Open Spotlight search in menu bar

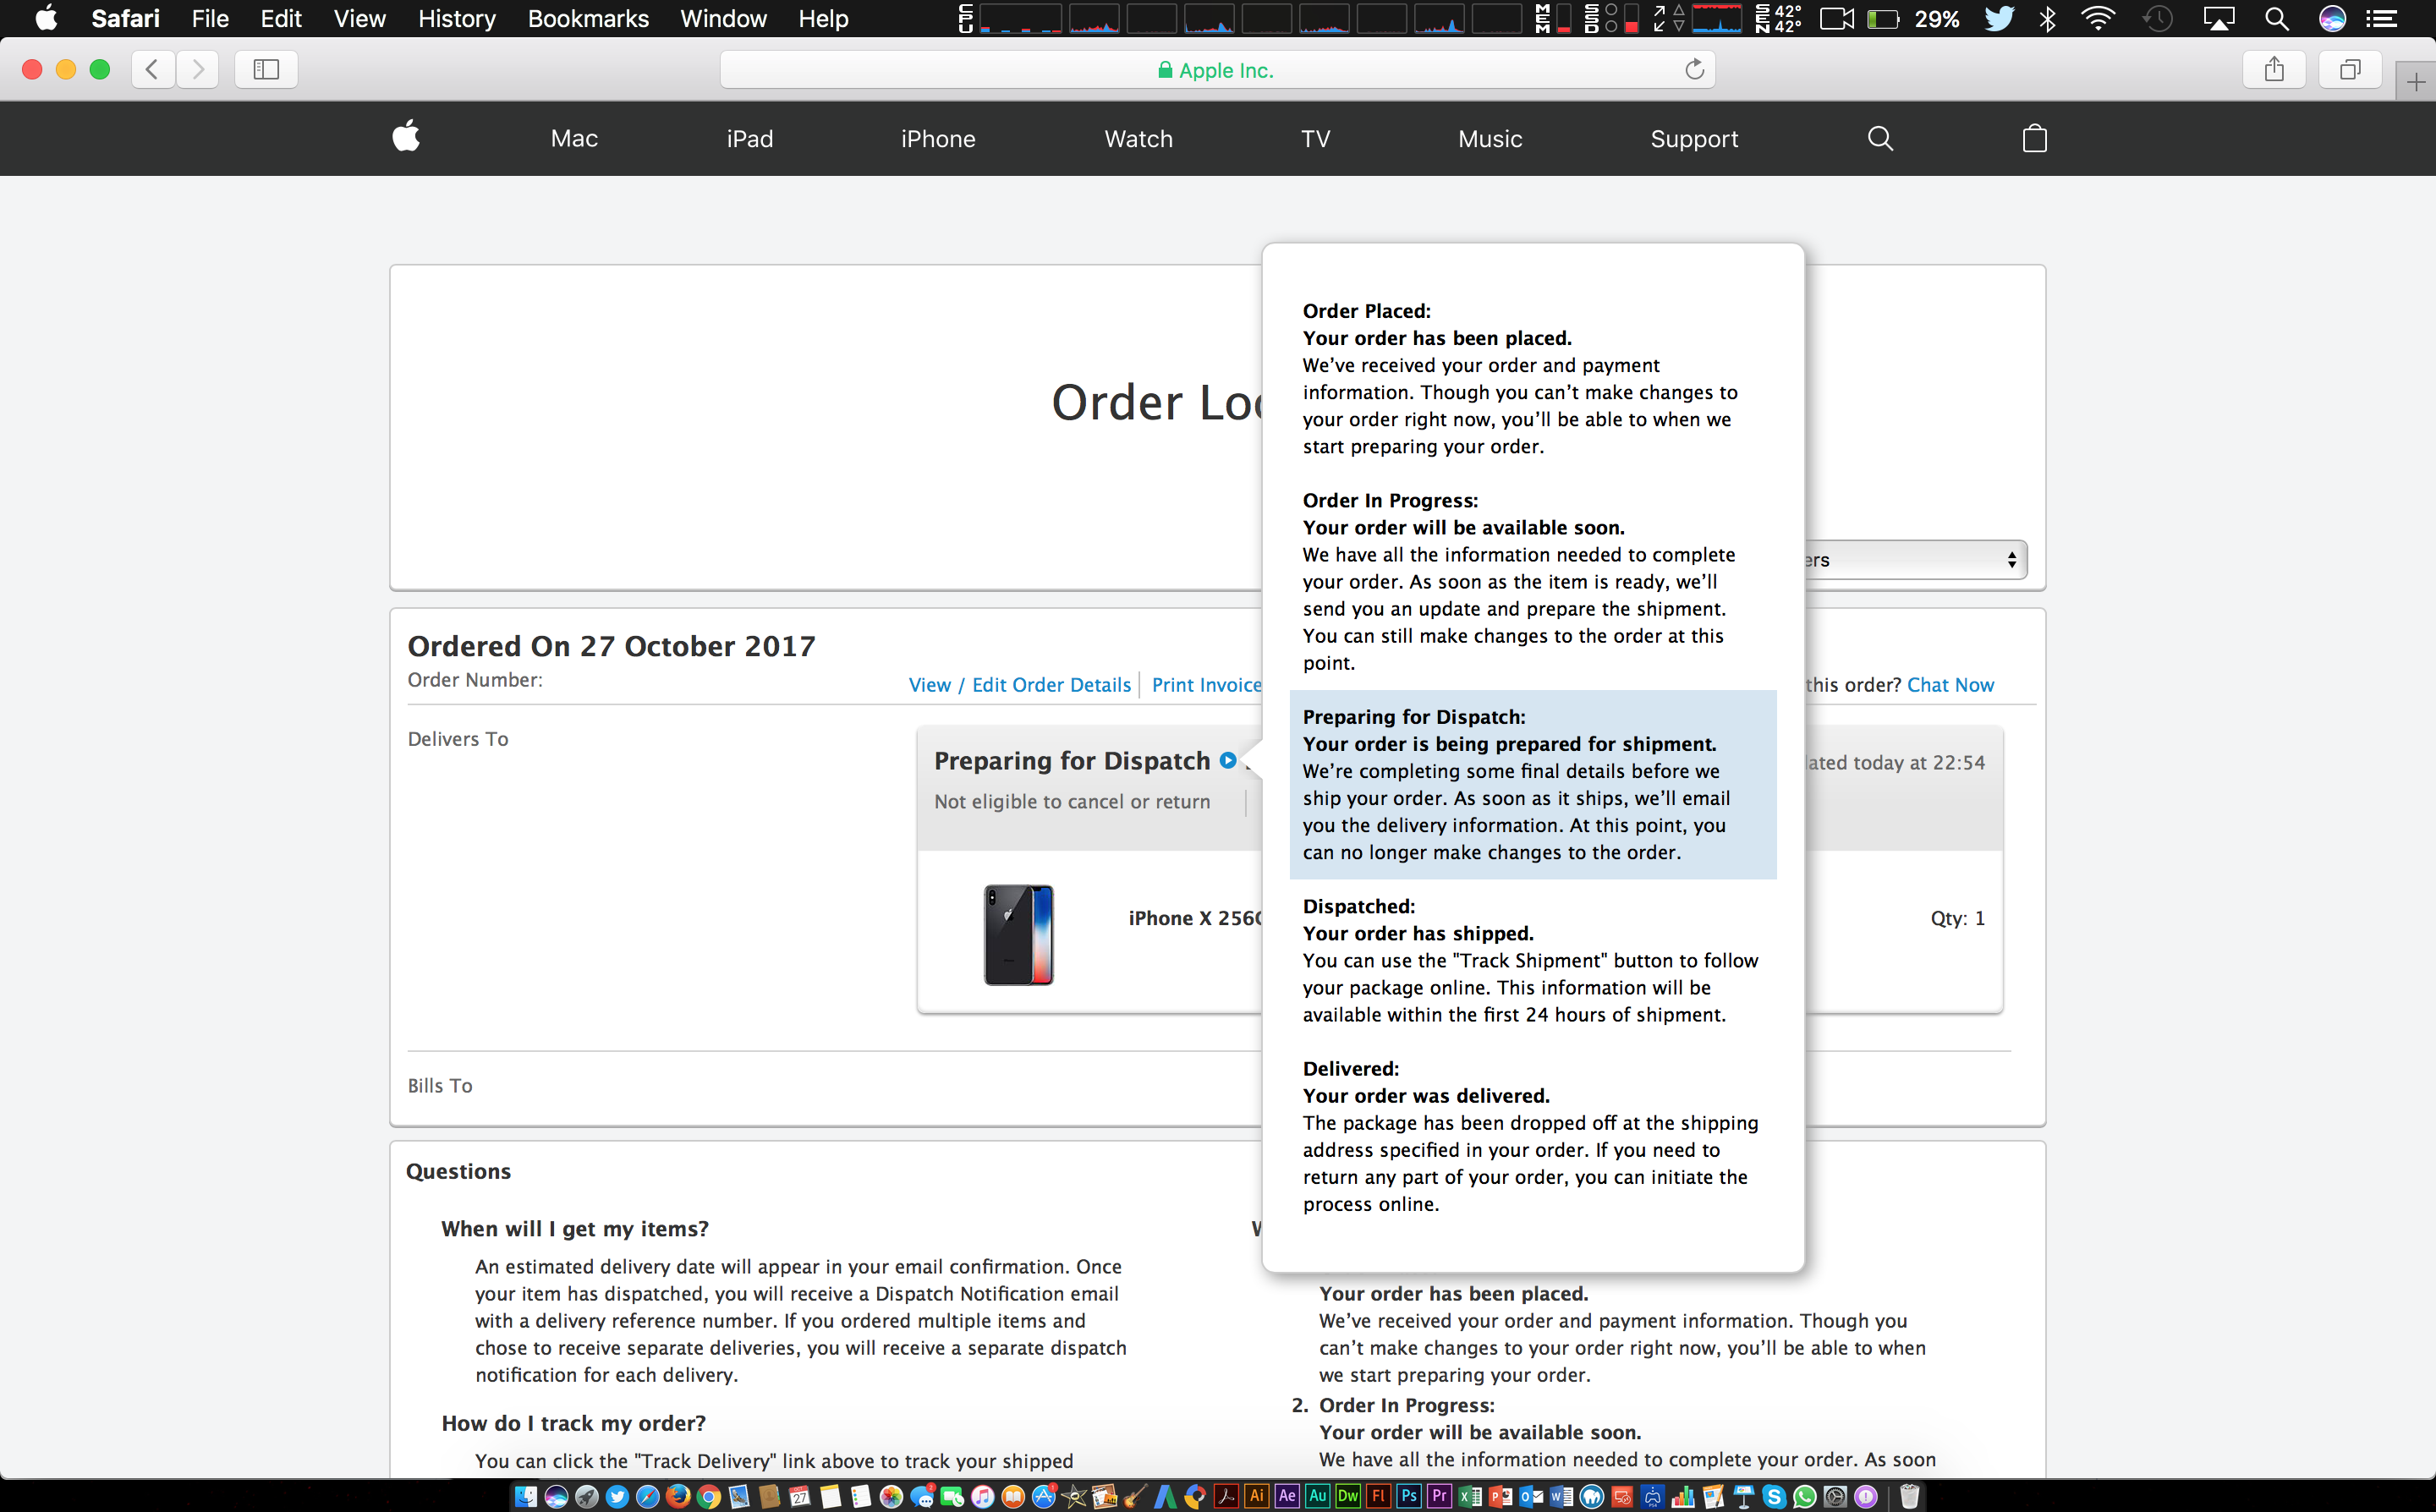tap(2277, 18)
